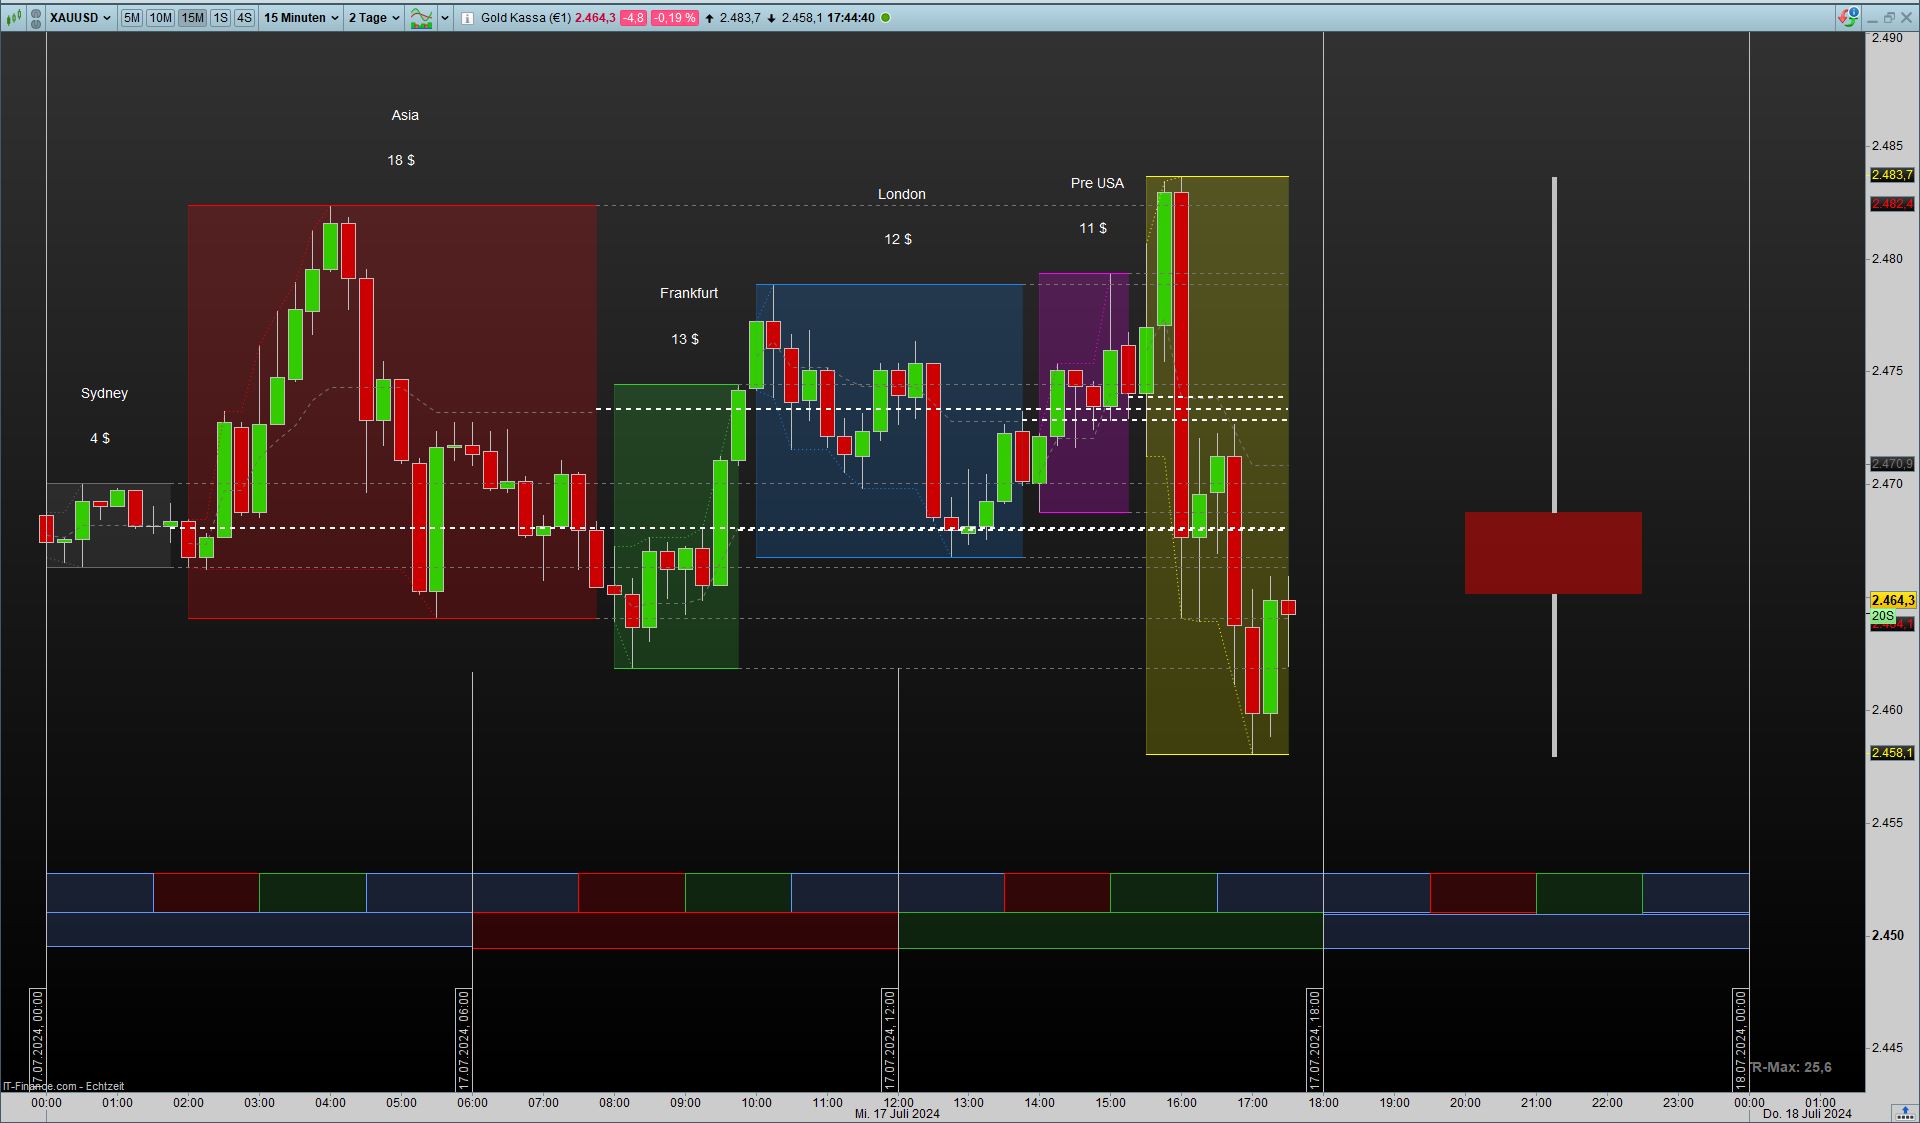
Task: Click the green real-time status dot
Action: coord(885,18)
